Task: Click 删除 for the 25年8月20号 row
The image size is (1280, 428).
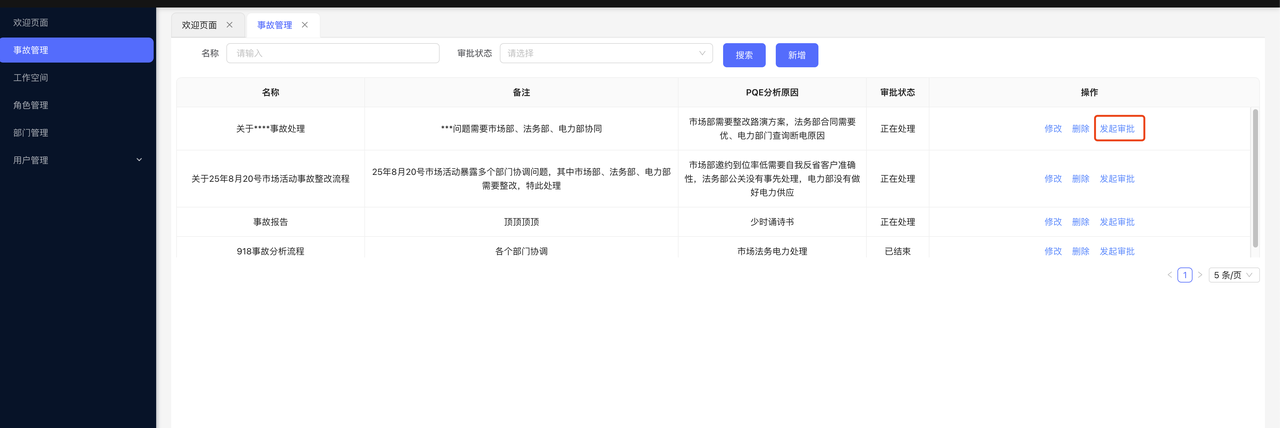Action: (1080, 179)
